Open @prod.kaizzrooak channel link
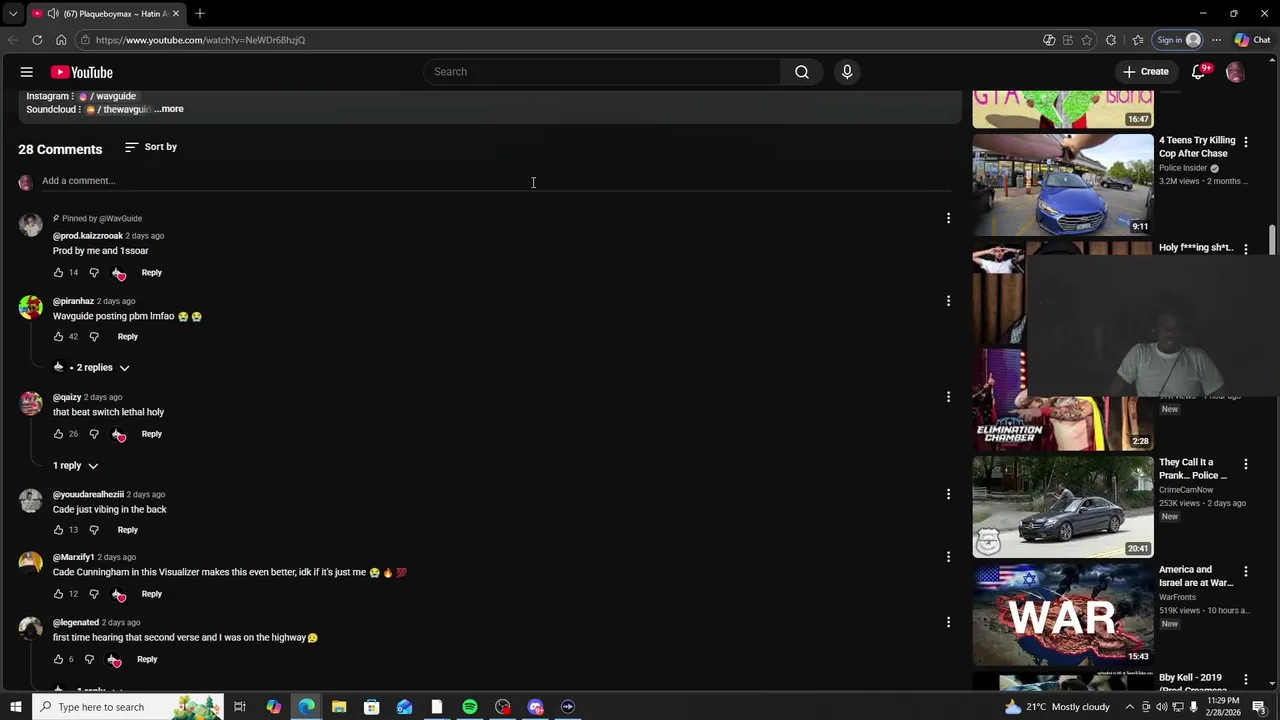Viewport: 1280px width, 720px height. (x=88, y=236)
